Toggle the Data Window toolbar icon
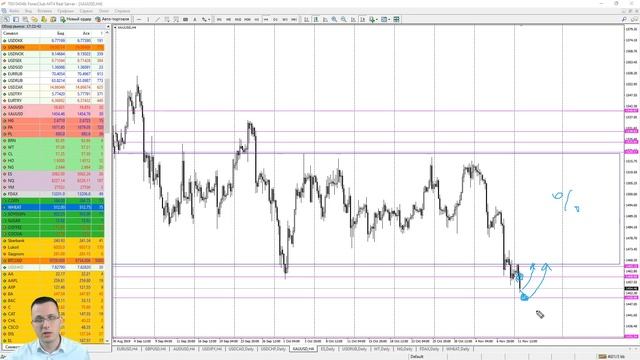This screenshot has height=360, width=640. (35, 19)
